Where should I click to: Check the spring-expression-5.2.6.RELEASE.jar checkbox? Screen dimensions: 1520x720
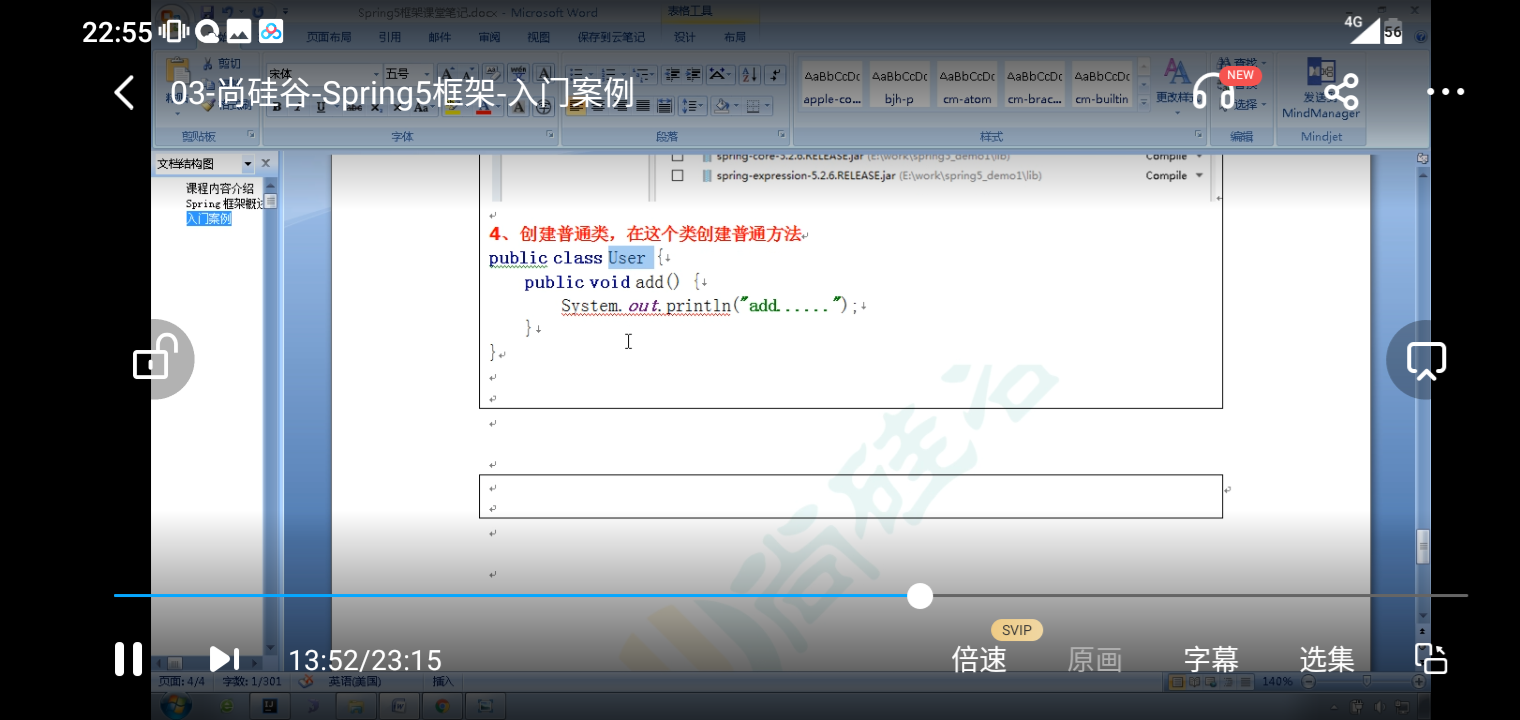(677, 176)
